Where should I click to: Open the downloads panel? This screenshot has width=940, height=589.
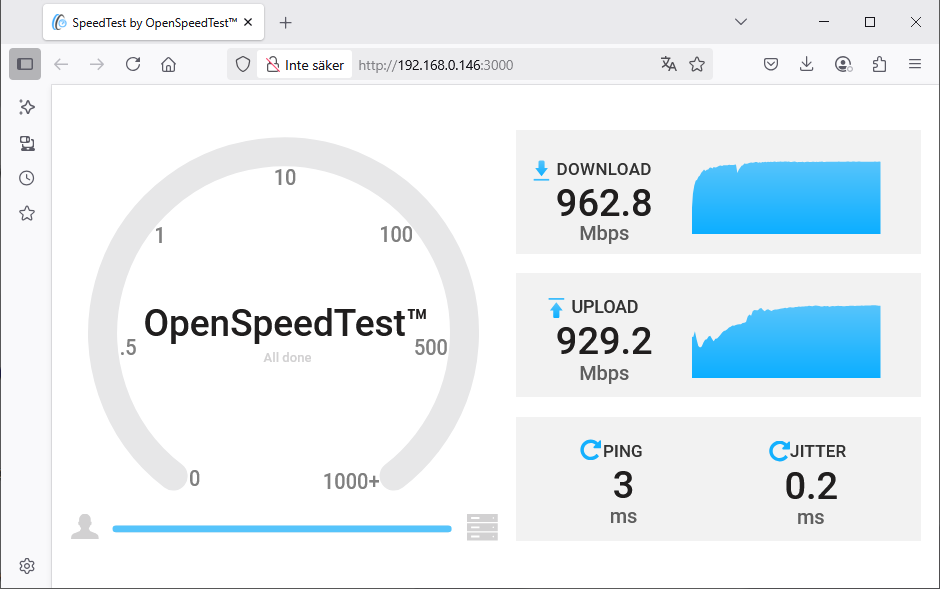pos(807,64)
